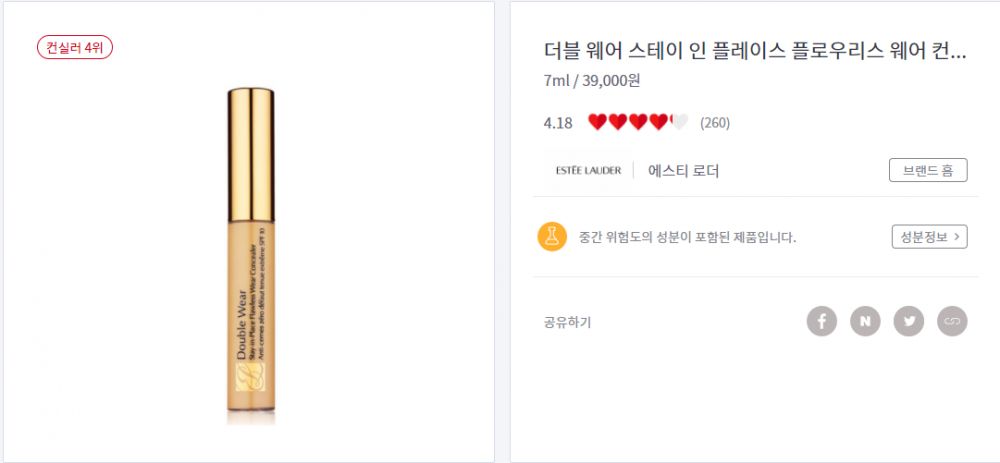Click the last partially filled rating heart
The image size is (1000, 463).
[x=678, y=123]
